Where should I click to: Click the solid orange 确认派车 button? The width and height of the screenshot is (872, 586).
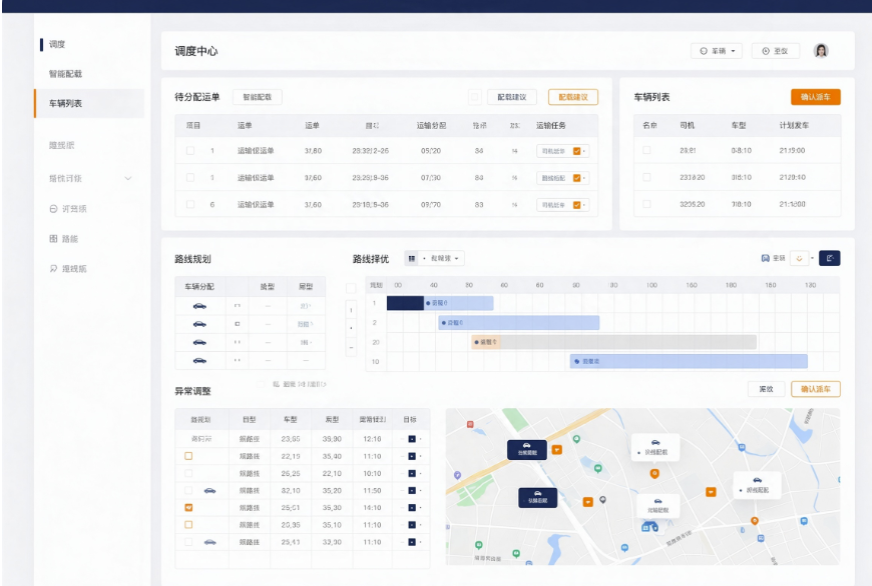coord(815,97)
